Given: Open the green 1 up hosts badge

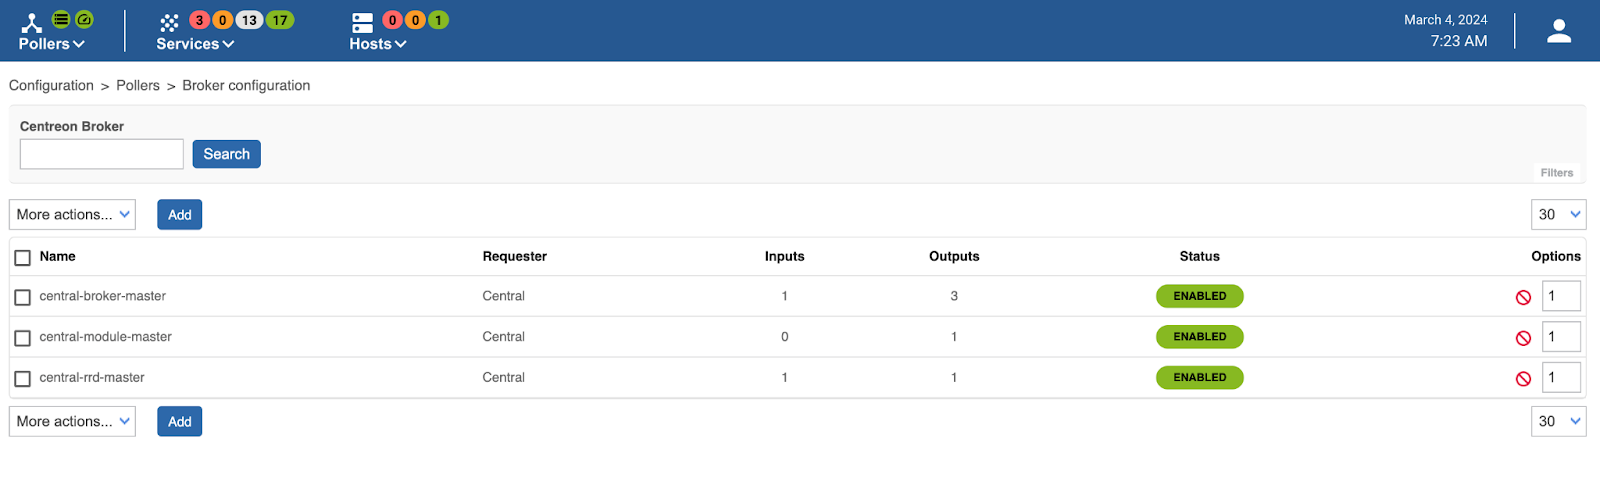Looking at the screenshot, I should pyautogui.click(x=438, y=20).
